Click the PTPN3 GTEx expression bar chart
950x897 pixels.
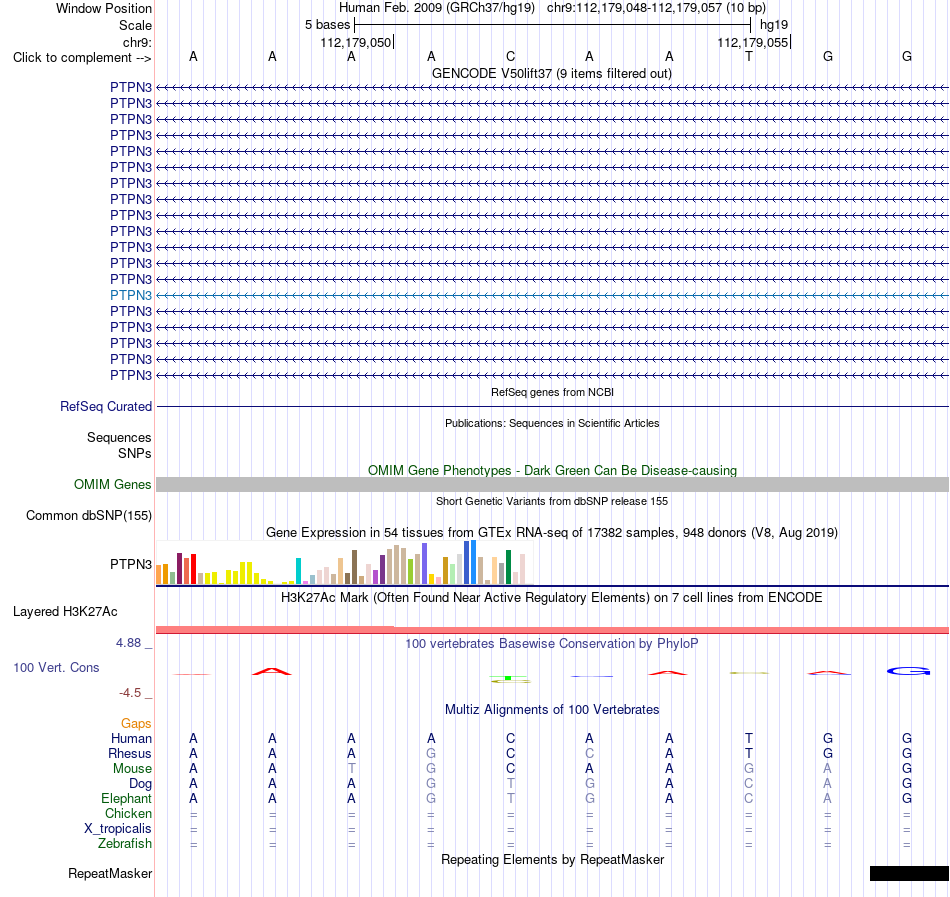coord(344,563)
